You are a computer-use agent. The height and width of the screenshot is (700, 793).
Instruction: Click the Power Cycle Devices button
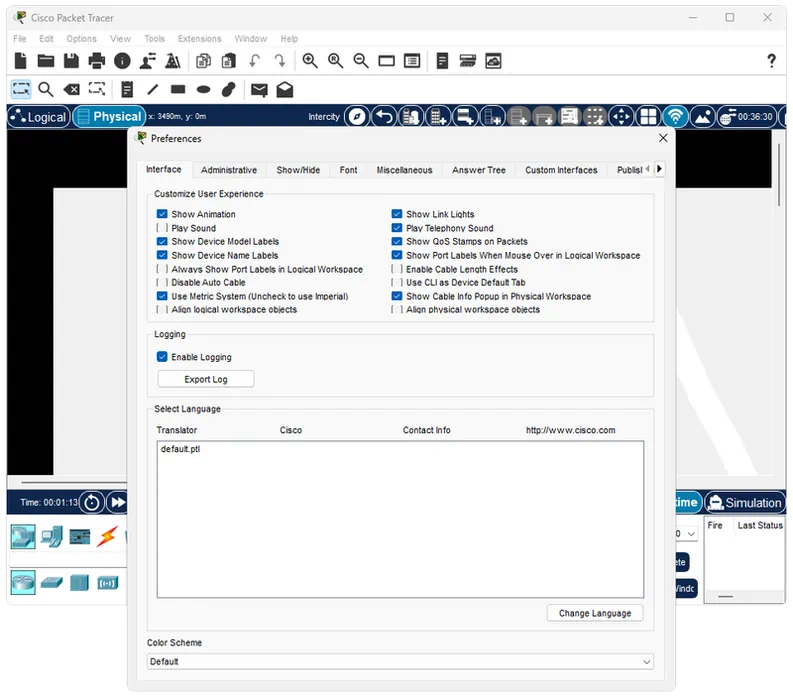(x=92, y=502)
